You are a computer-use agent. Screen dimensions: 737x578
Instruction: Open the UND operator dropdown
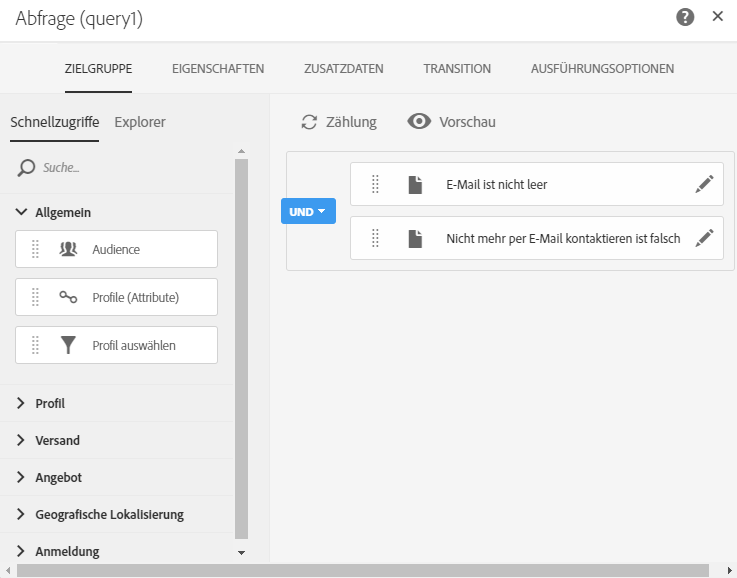pyautogui.click(x=308, y=211)
